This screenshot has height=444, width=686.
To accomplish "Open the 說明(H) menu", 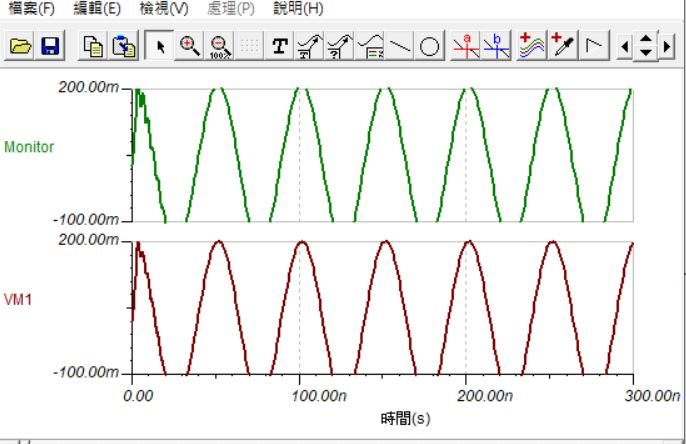I will [x=298, y=8].
